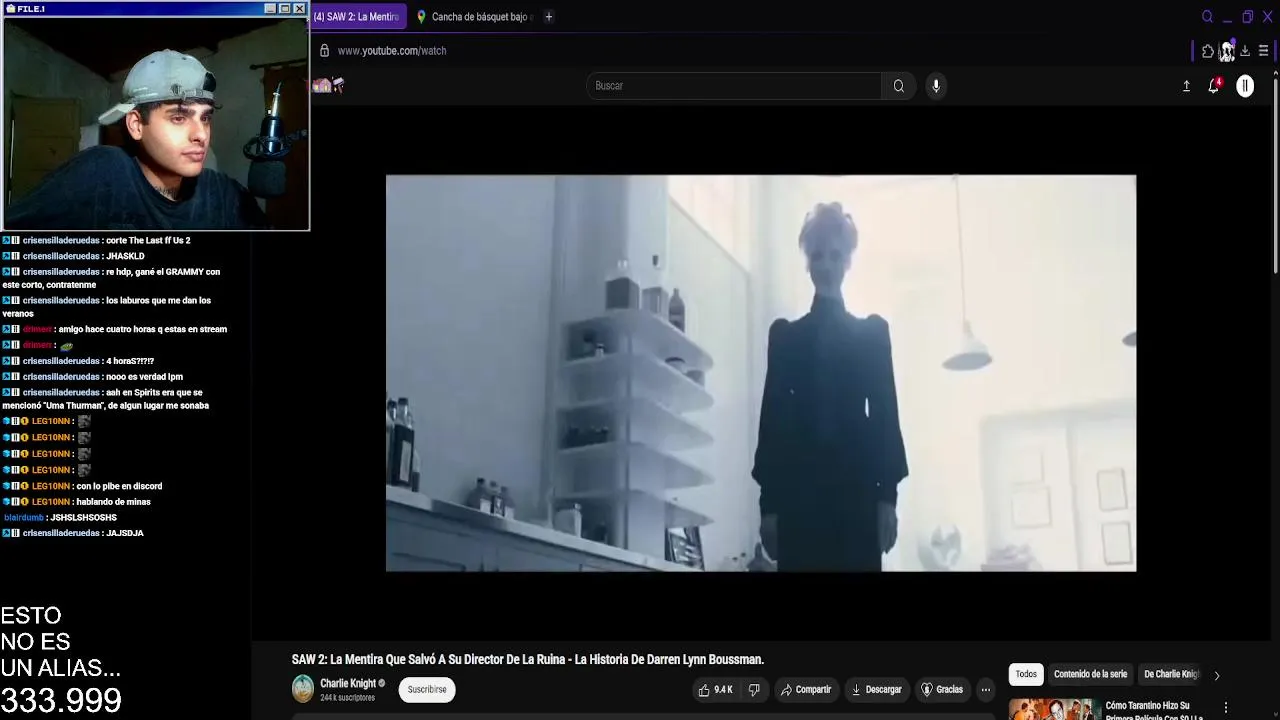Image resolution: width=1280 pixels, height=720 pixels.
Task: Click the 333.999 overlay number
Action: coord(61,700)
